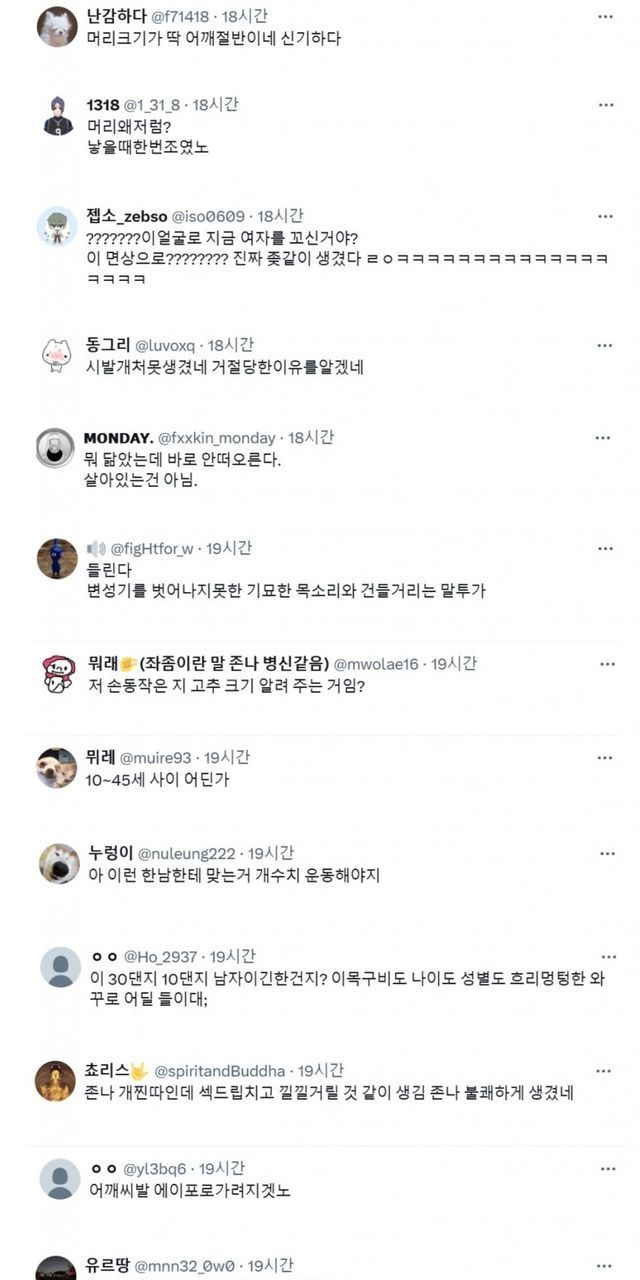Open 난감하다's white dog profile picture
The height and width of the screenshot is (1280, 640).
coord(57,27)
